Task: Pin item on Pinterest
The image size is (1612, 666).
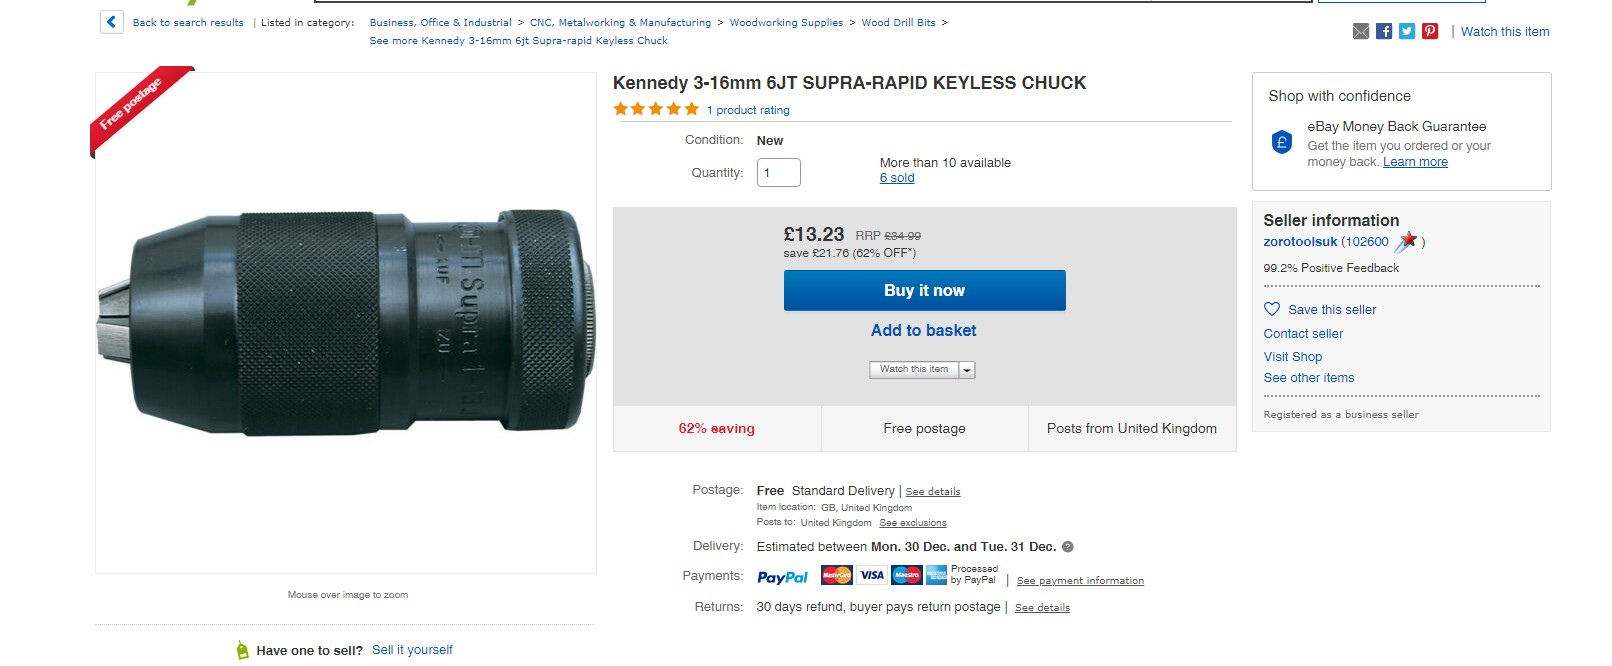Action: pos(1430,32)
